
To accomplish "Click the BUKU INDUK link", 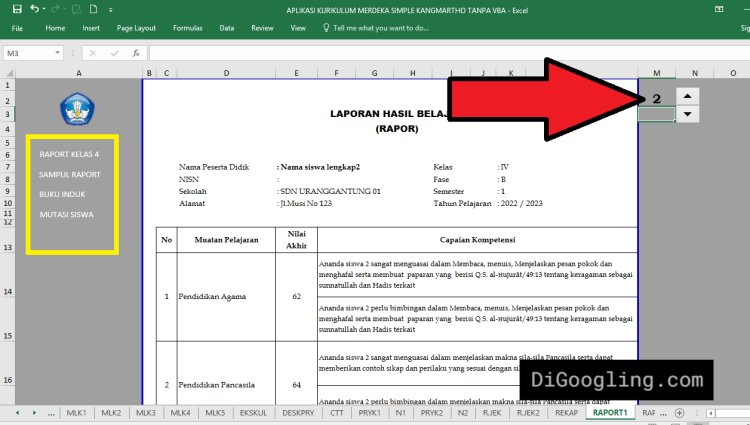I will tap(62, 194).
